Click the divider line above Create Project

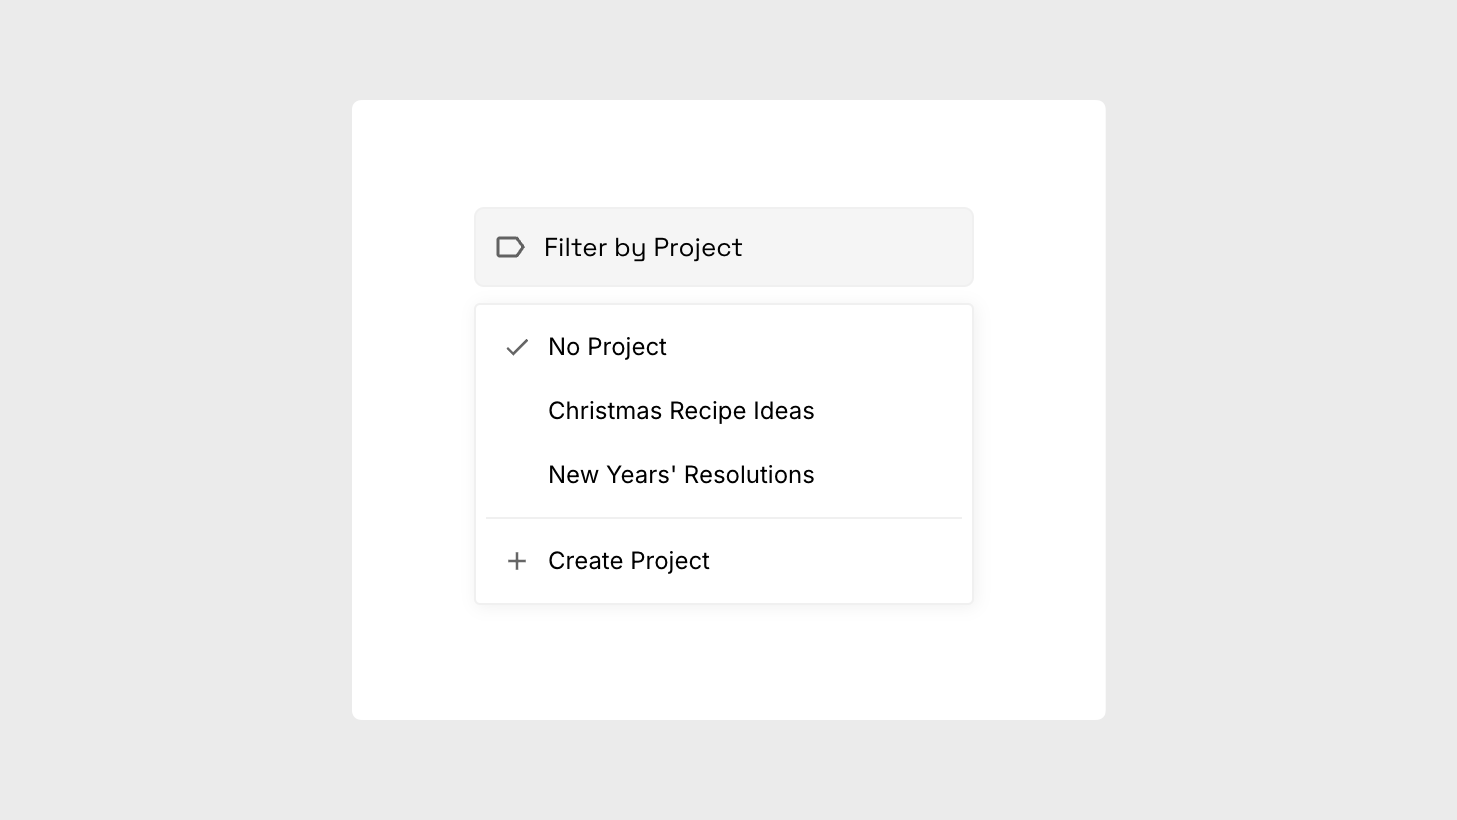[723, 518]
